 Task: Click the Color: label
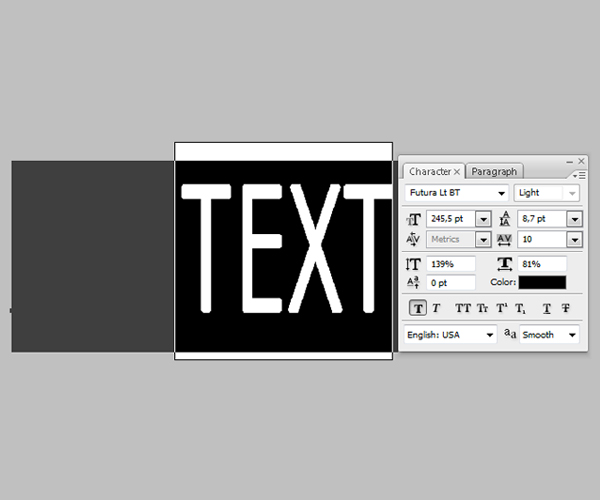point(503,282)
